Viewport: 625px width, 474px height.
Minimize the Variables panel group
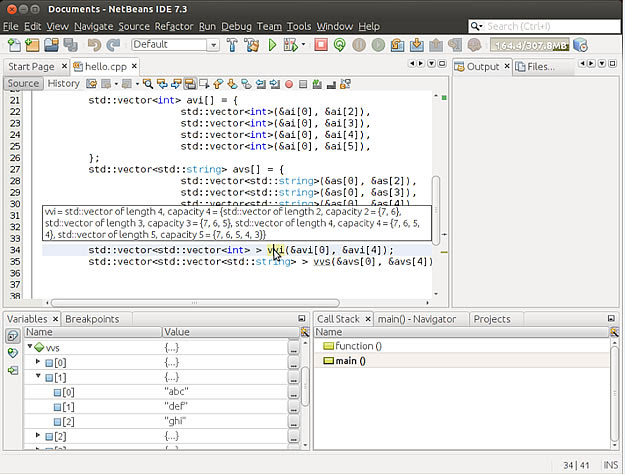coord(302,319)
